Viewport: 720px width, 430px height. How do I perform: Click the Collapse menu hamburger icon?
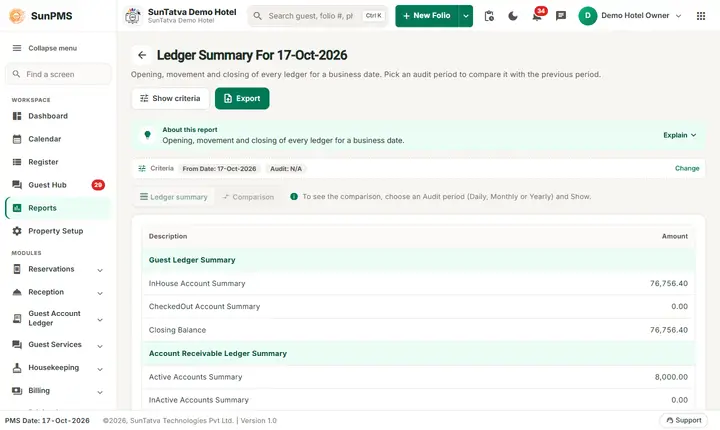click(17, 48)
